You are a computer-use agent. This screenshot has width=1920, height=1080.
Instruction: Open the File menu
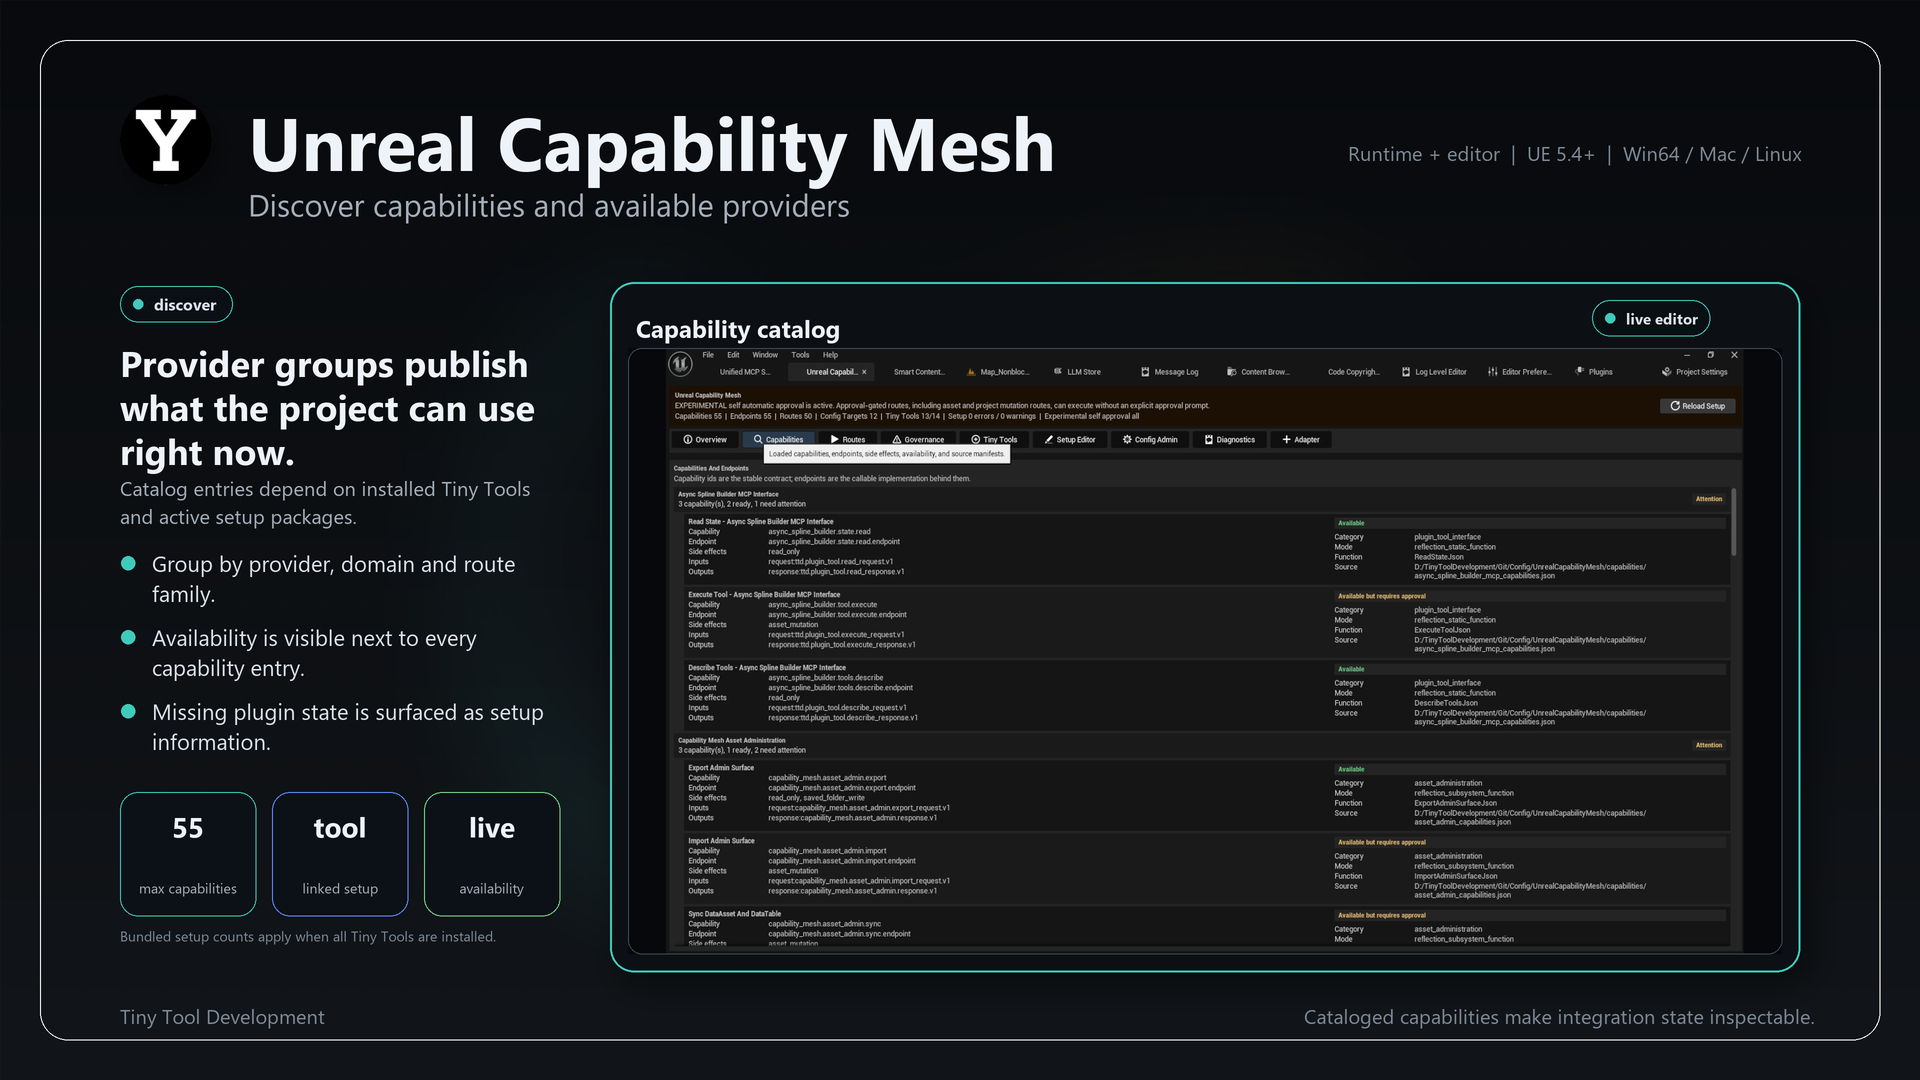click(x=708, y=355)
